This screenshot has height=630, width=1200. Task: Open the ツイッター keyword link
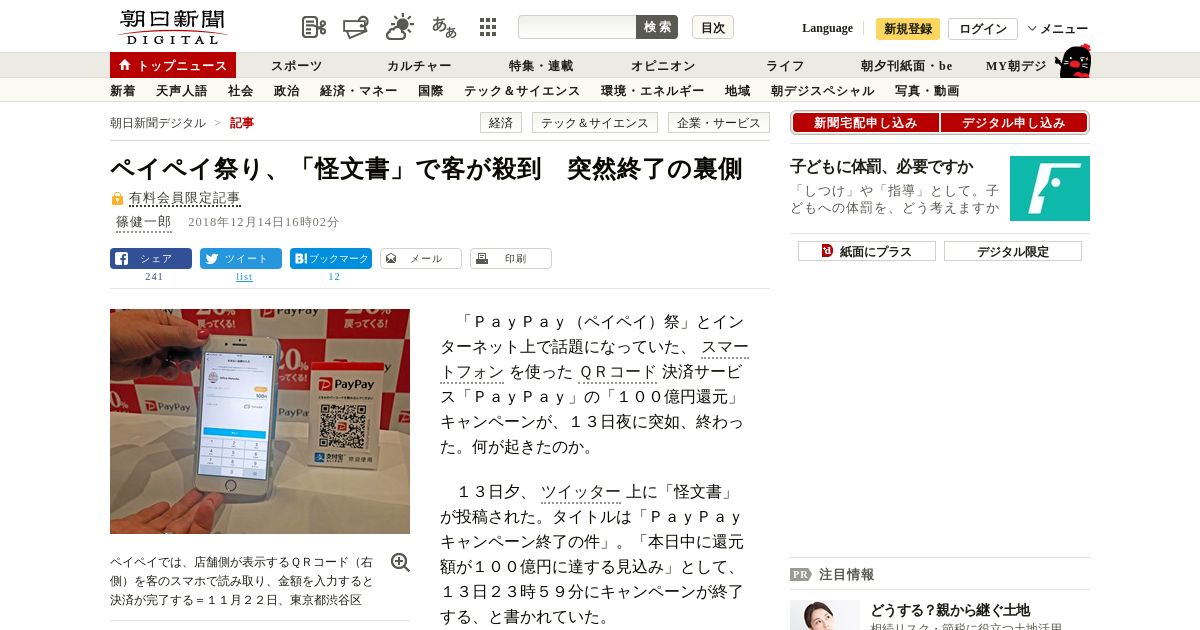(581, 492)
